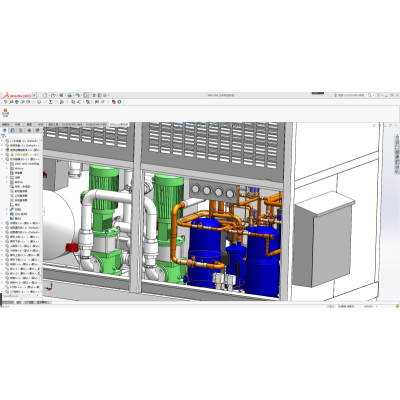Open the PropertyManager tab icon
Screen dimensions: 400x400
[13, 130]
